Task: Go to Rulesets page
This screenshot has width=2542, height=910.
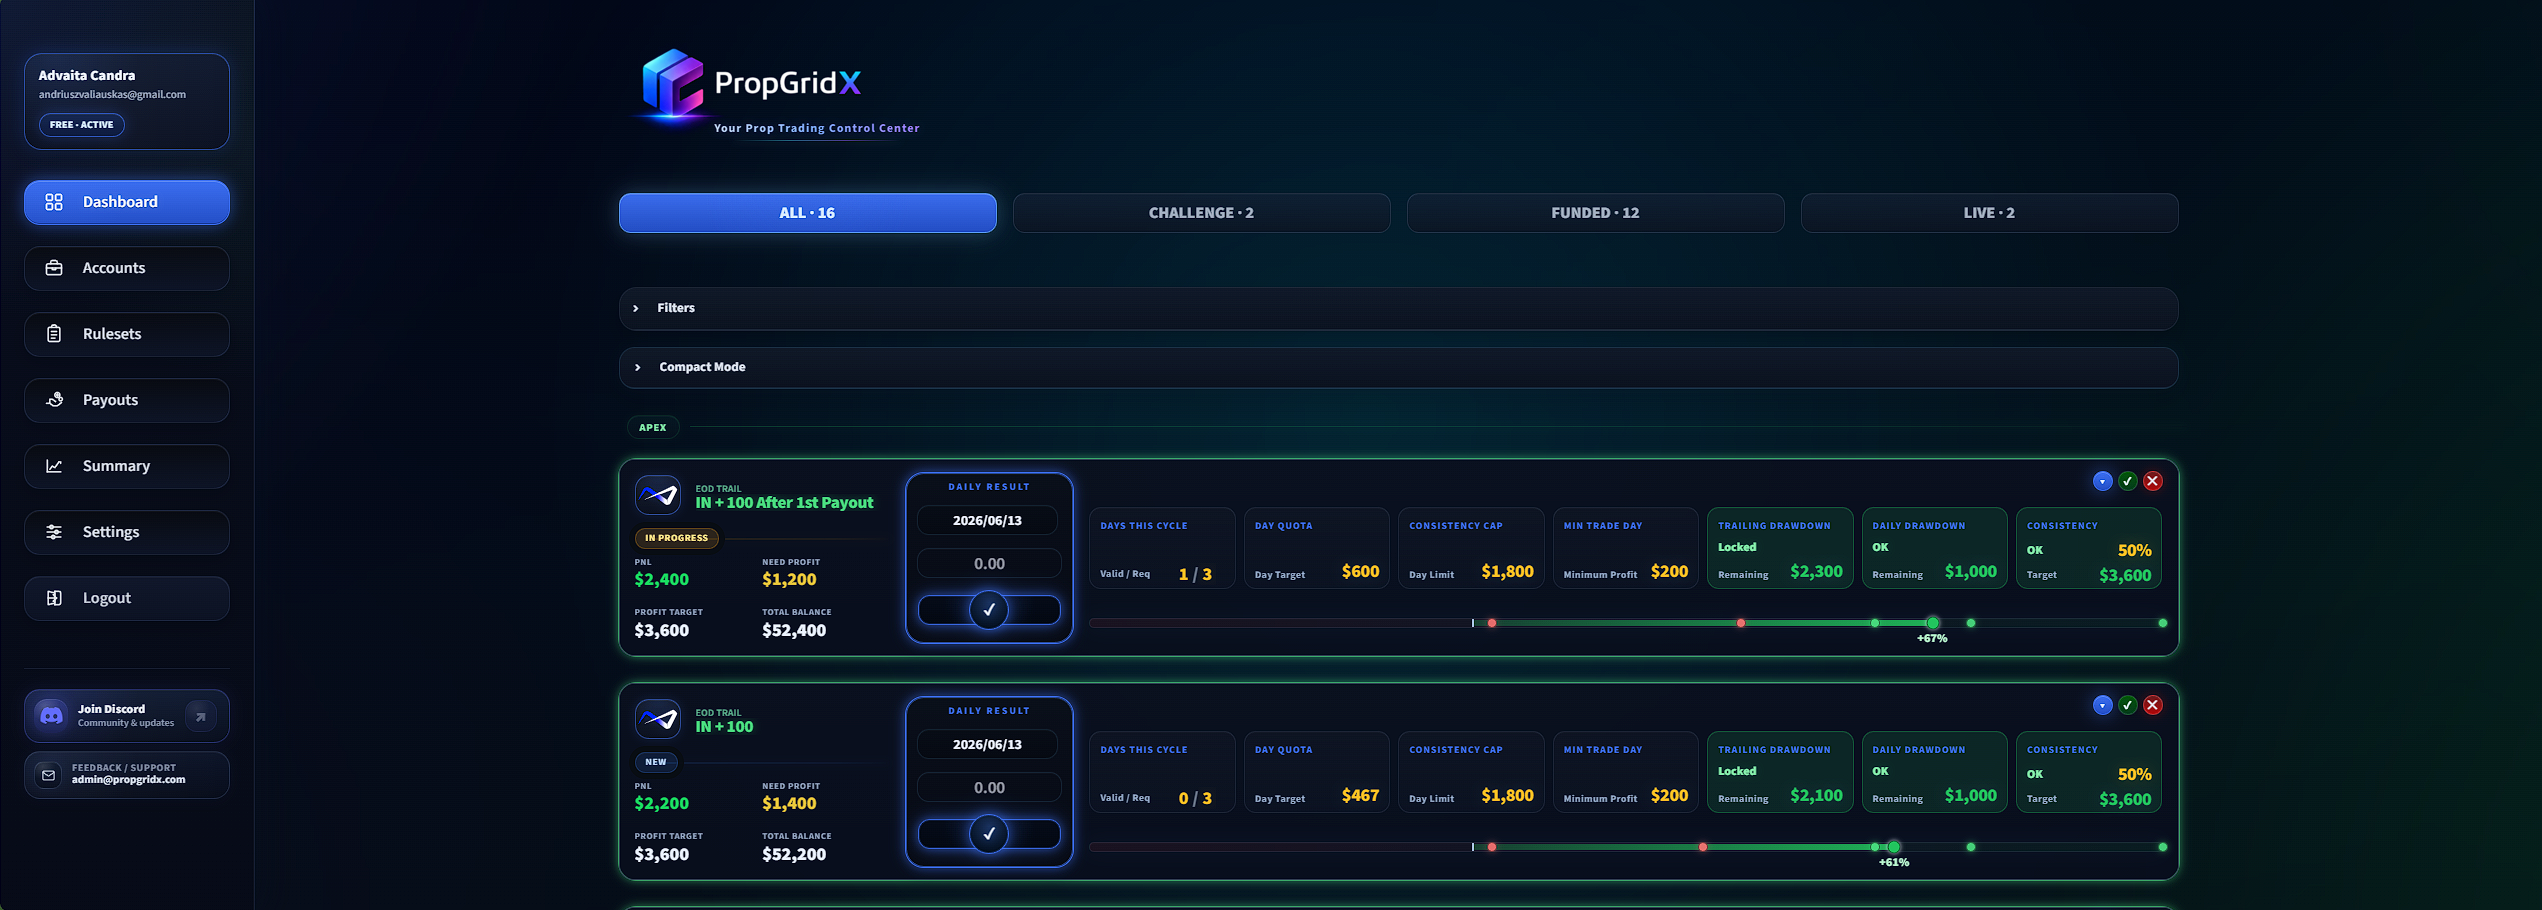Action: [127, 334]
